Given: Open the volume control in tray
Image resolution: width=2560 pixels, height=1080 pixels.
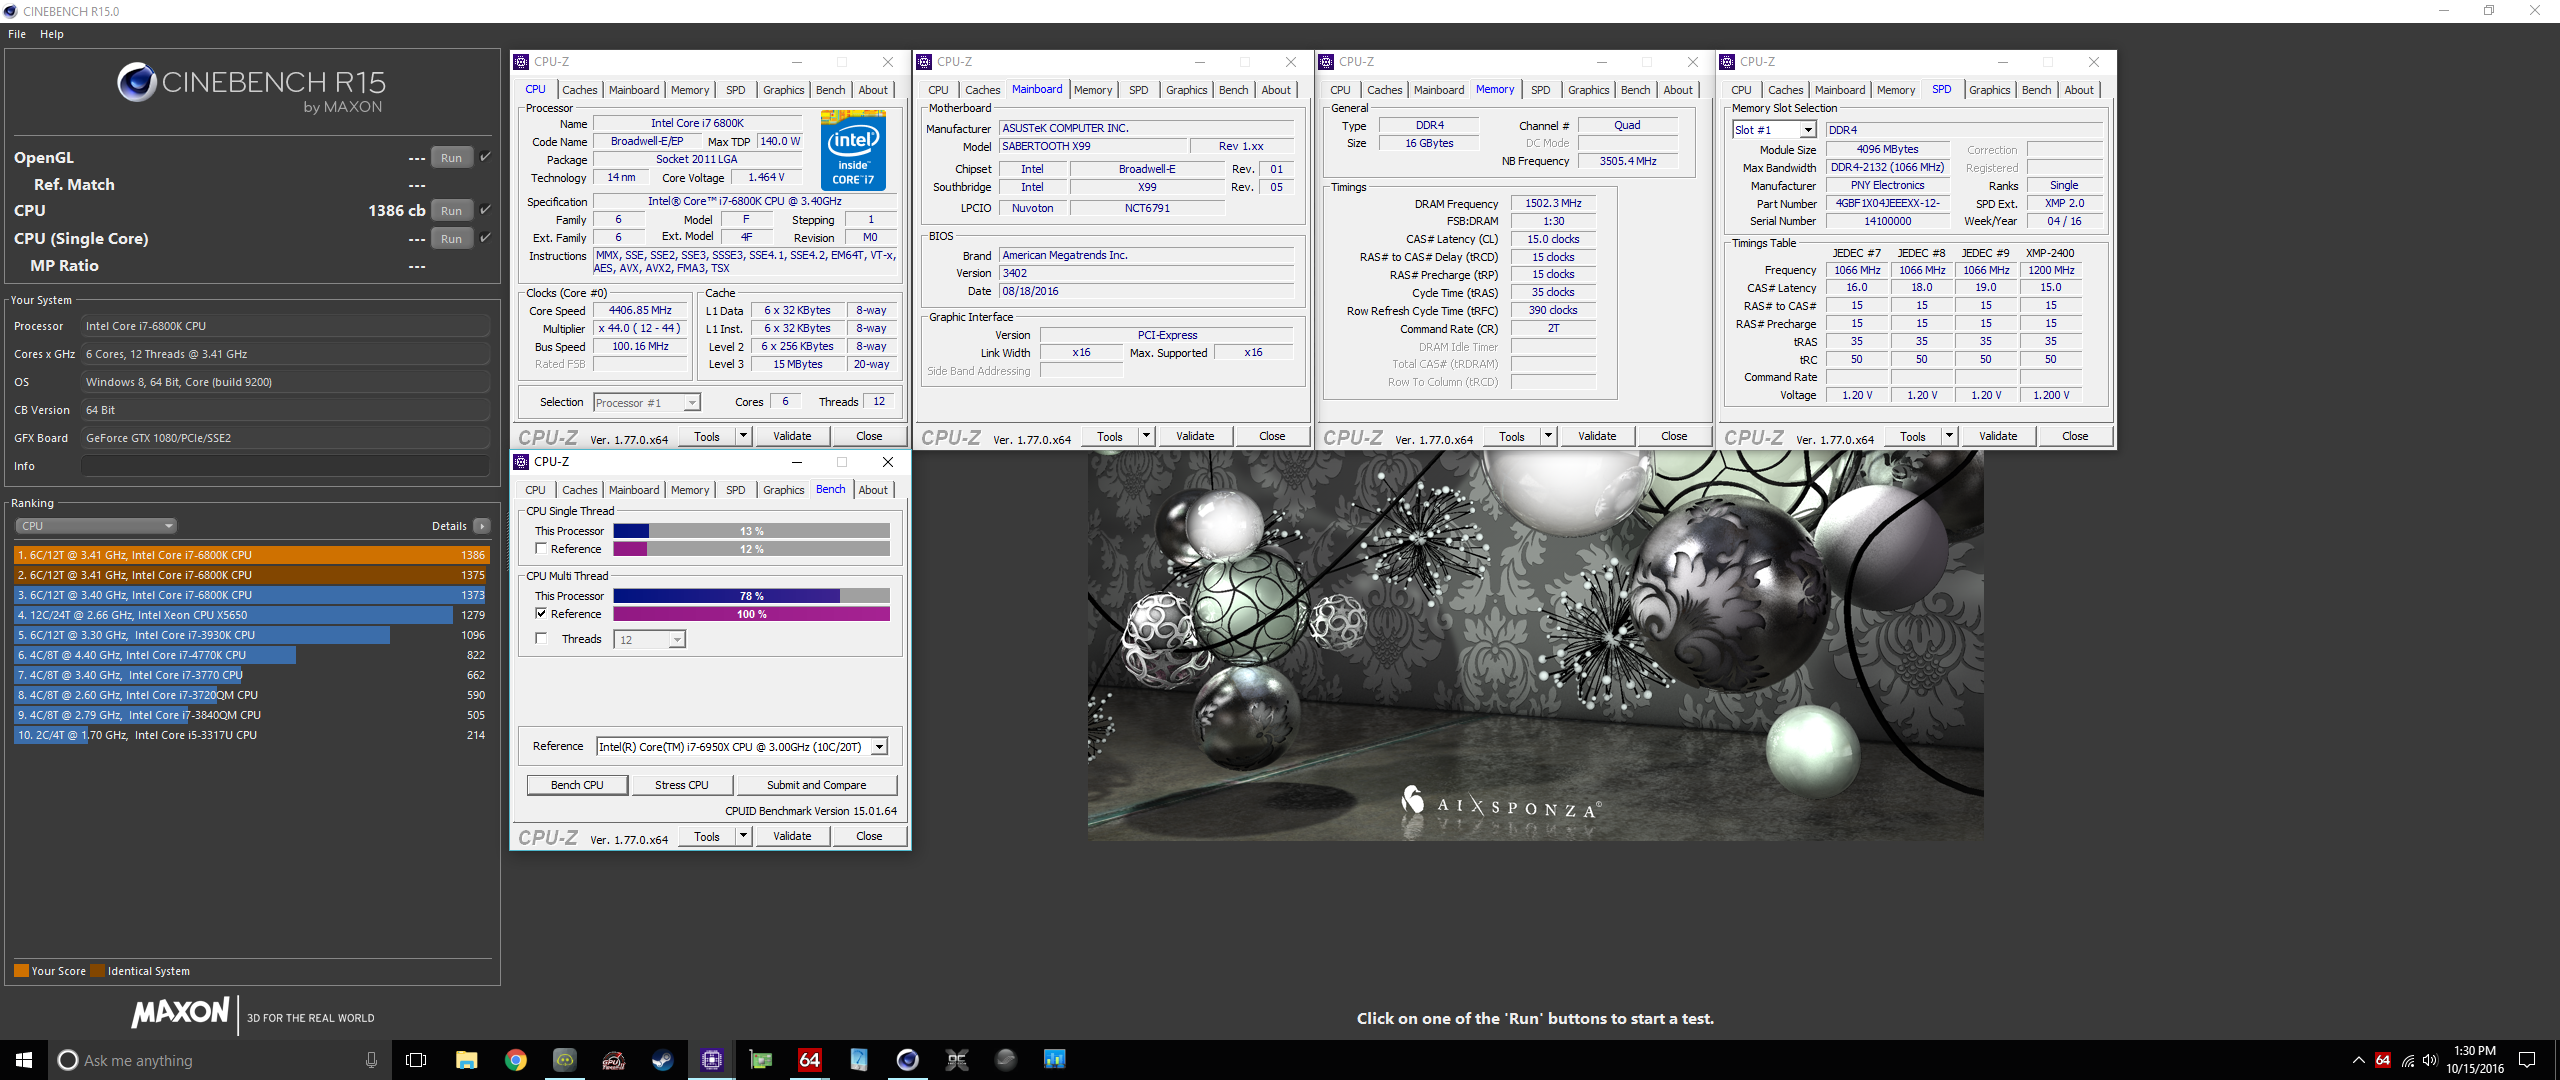Looking at the screenshot, I should (x=2430, y=1060).
